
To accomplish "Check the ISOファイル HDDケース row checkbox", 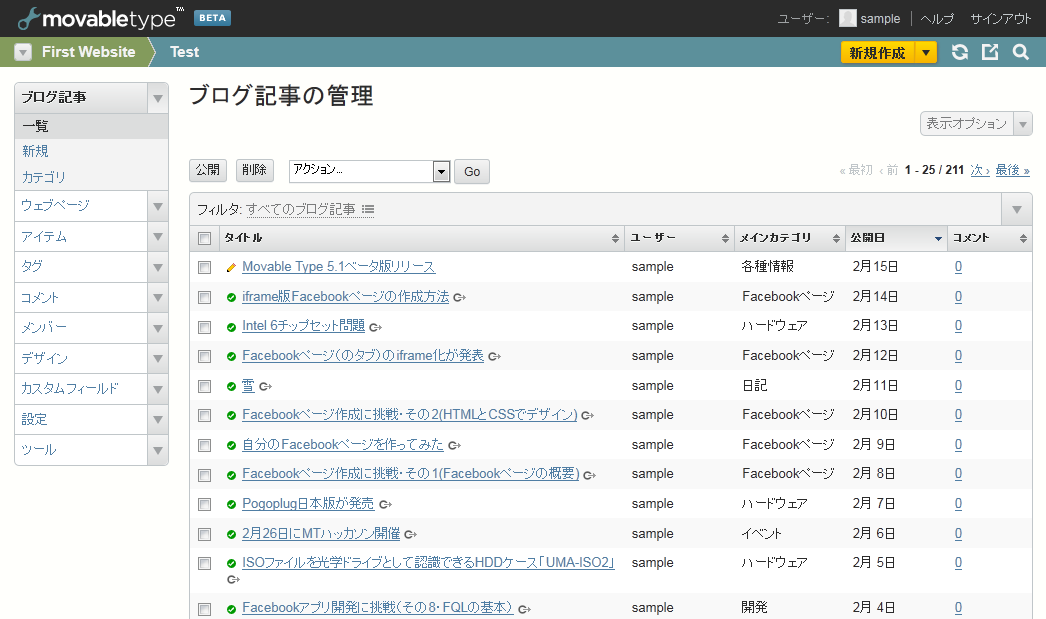I will pyautogui.click(x=204, y=564).
